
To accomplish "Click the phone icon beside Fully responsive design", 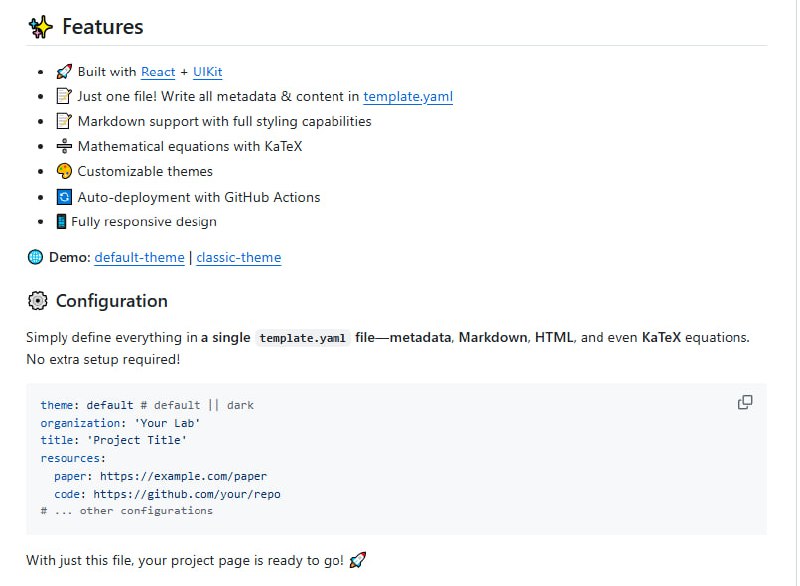I will (62, 222).
